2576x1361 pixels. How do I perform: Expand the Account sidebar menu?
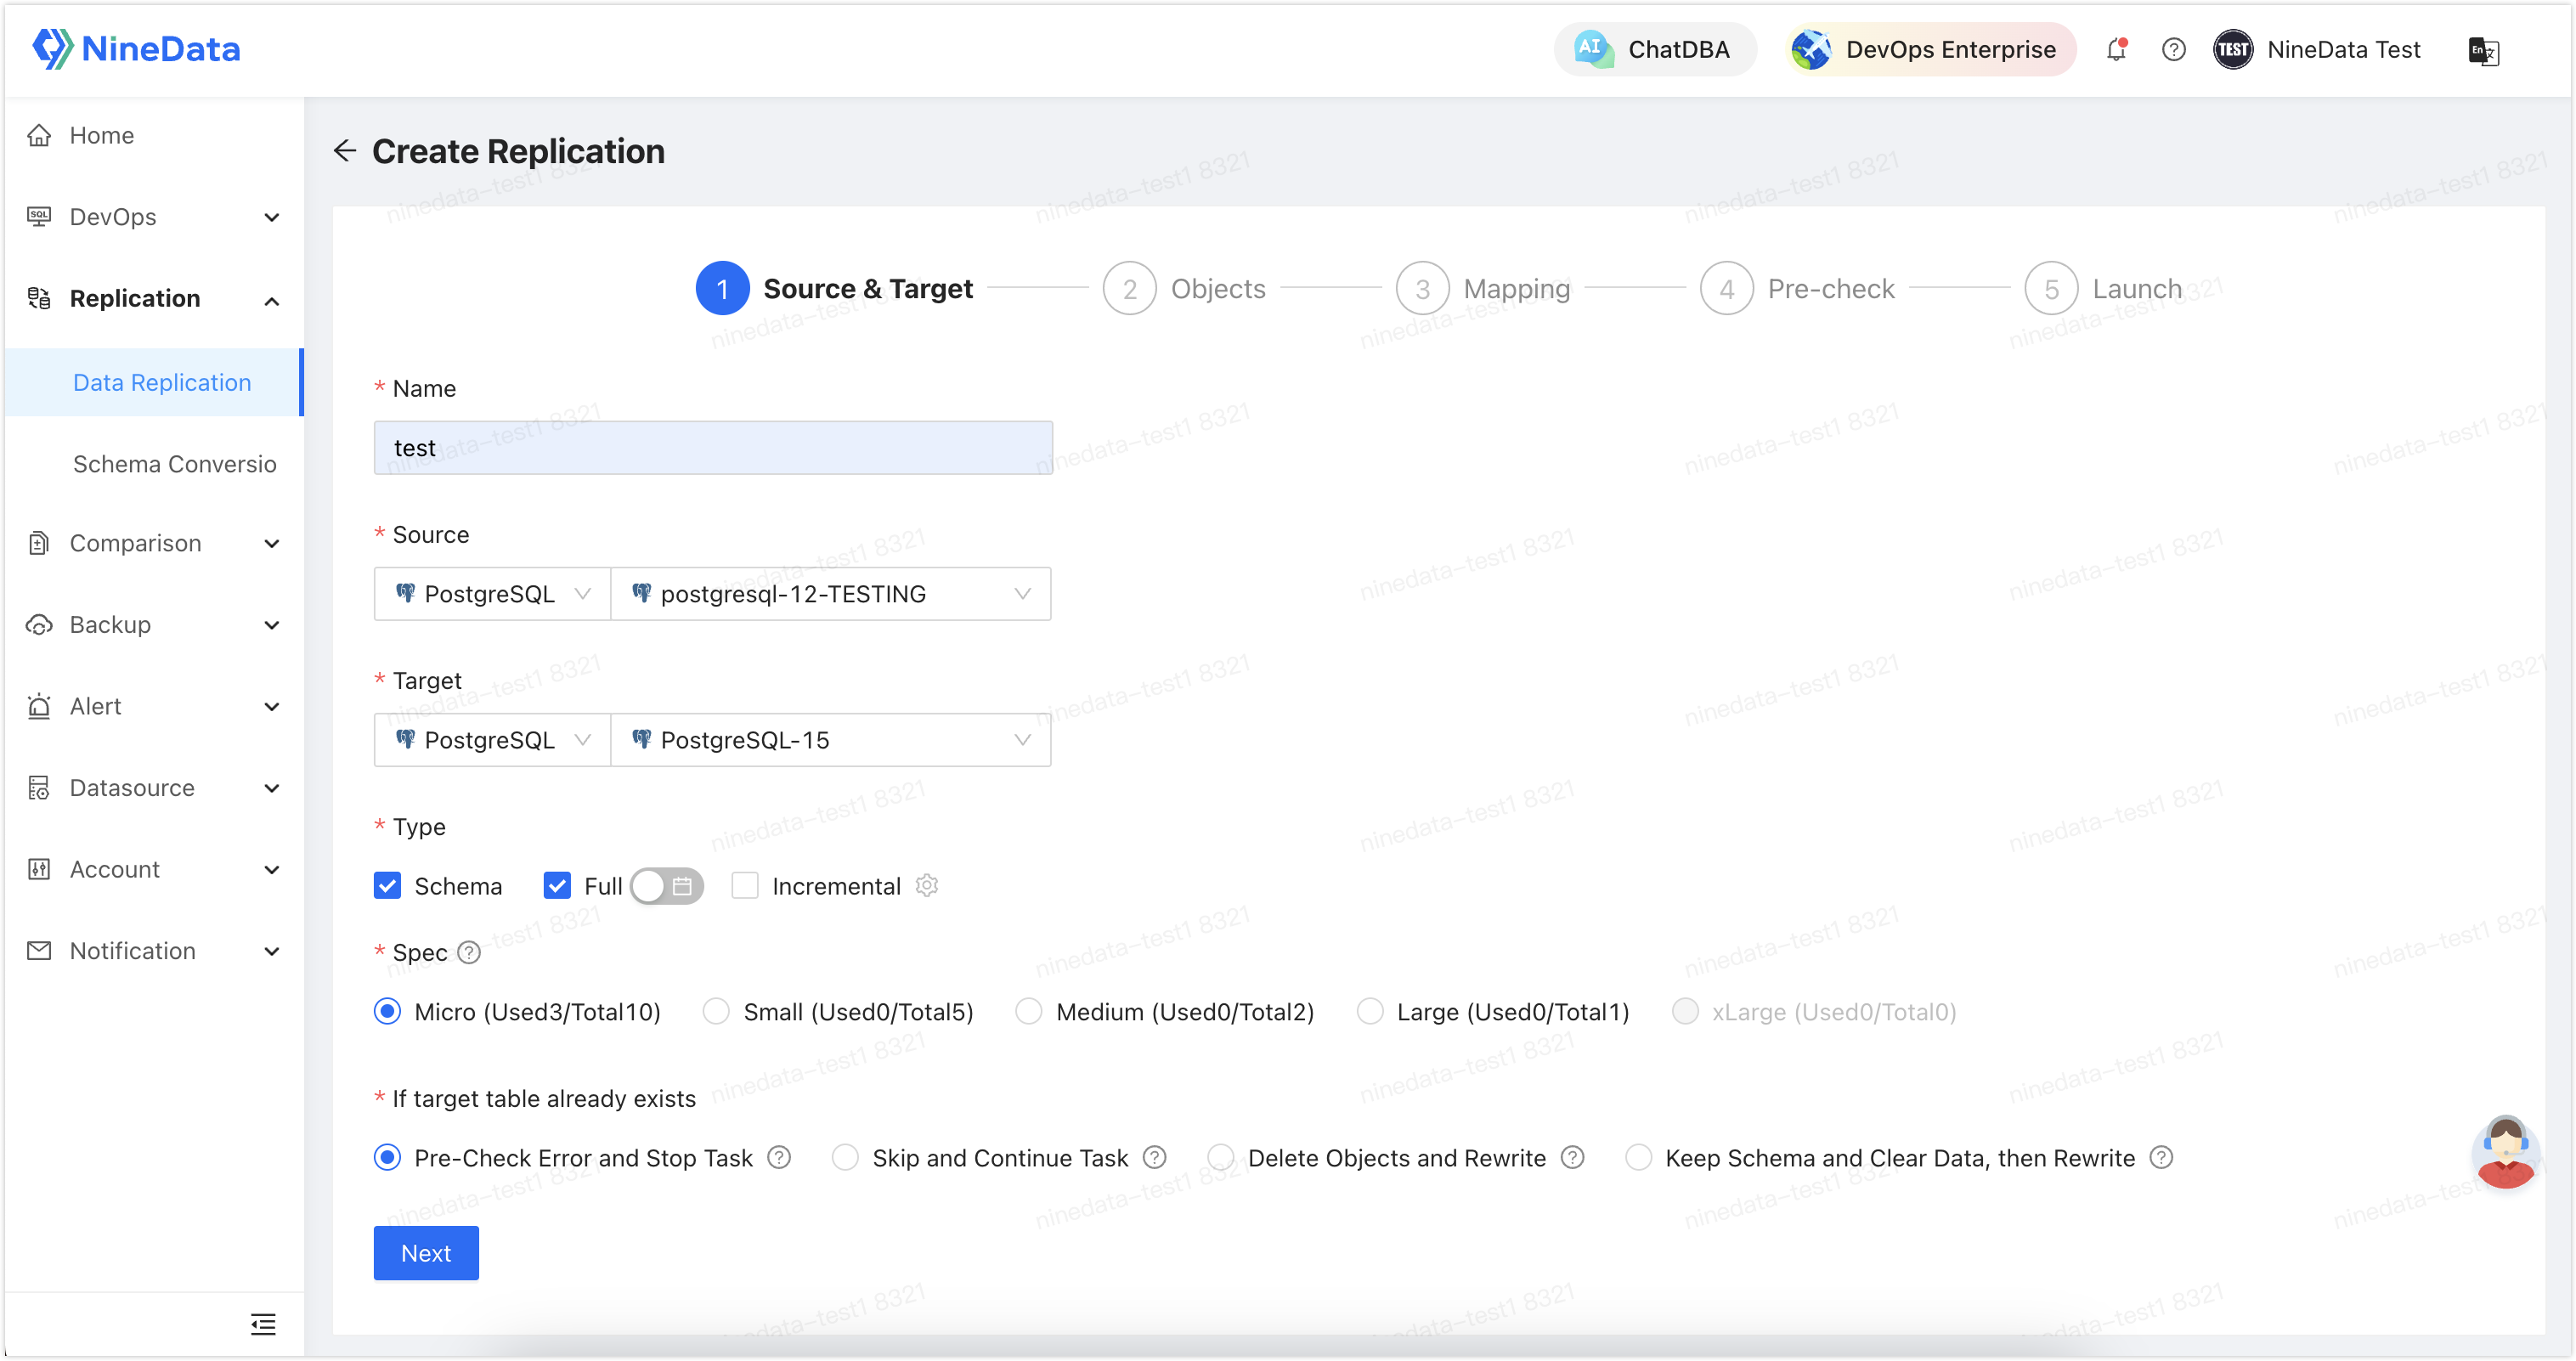153,869
